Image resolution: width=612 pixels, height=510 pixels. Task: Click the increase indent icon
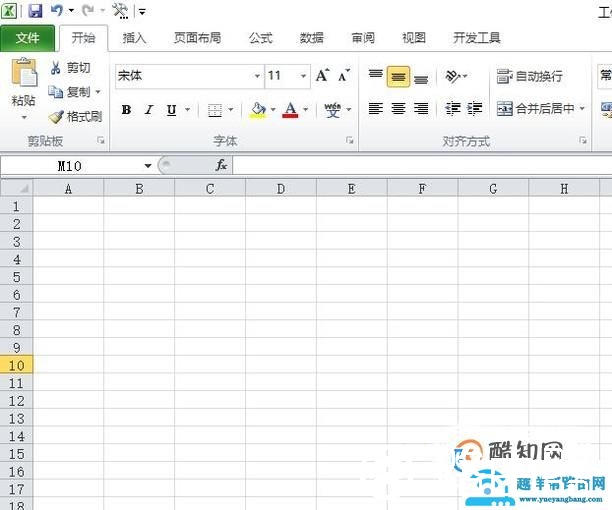click(x=475, y=108)
